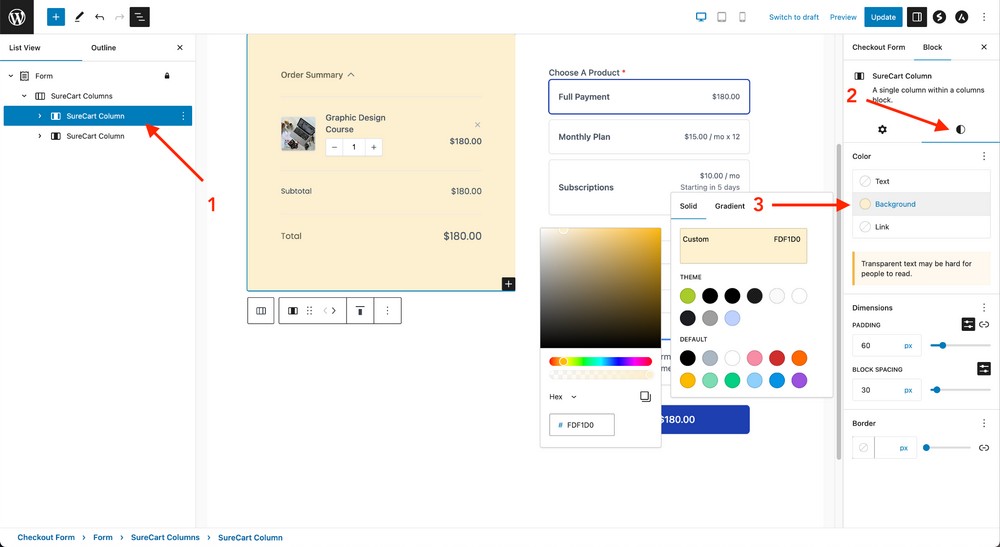Switch to mobile preview device
Viewport: 1000px width, 547px height.
[x=742, y=17]
